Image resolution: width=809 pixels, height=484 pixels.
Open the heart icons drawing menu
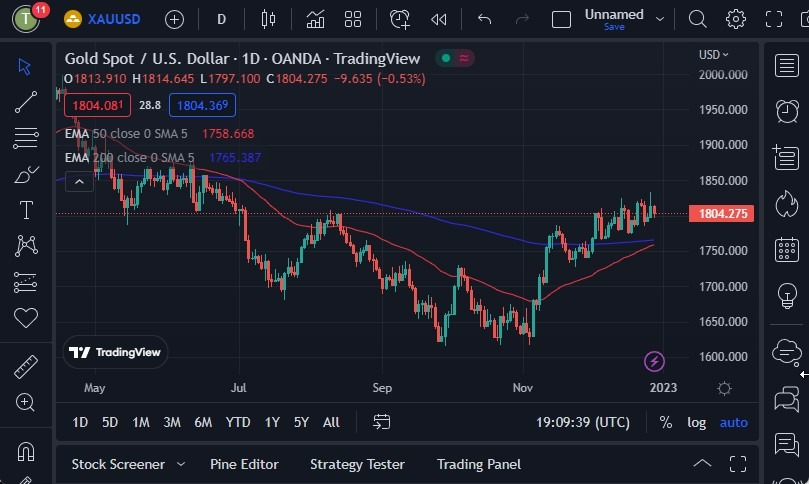[x=26, y=317]
